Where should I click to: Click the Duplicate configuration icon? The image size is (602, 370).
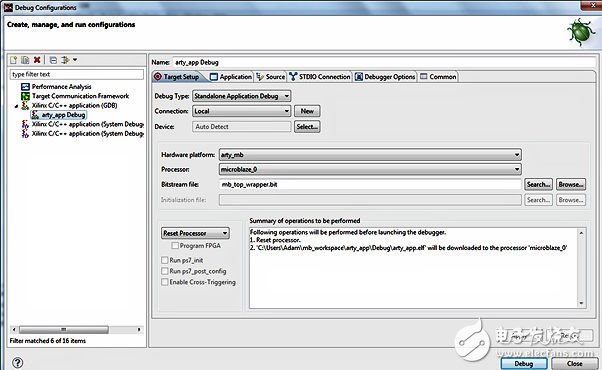pos(25,60)
